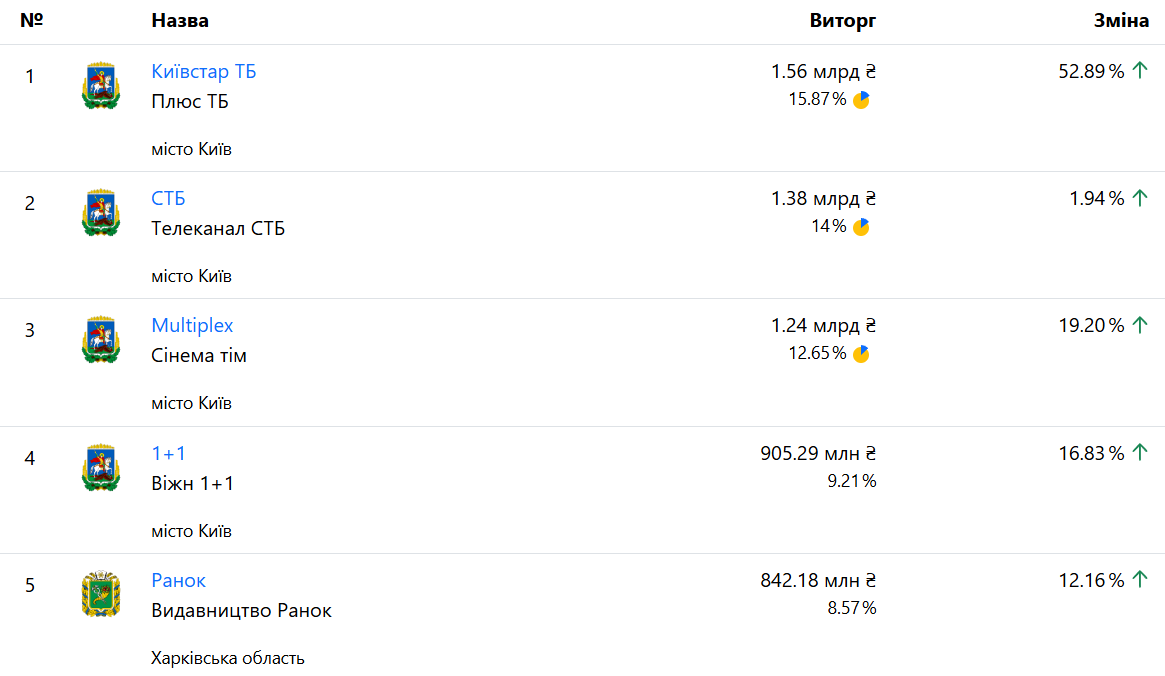Click the Назва column header
The image size is (1165, 676).
[180, 21]
